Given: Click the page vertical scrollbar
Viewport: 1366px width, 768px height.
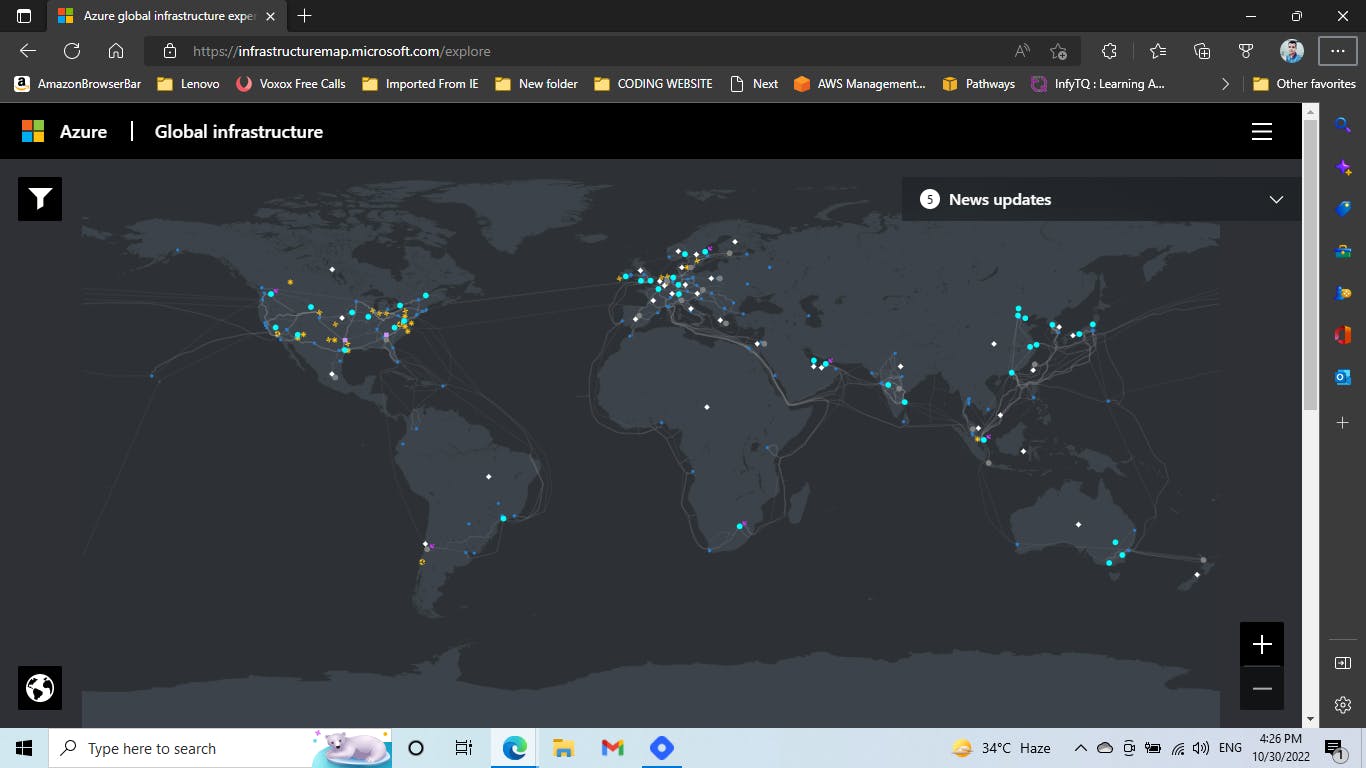Looking at the screenshot, I should 1310,264.
